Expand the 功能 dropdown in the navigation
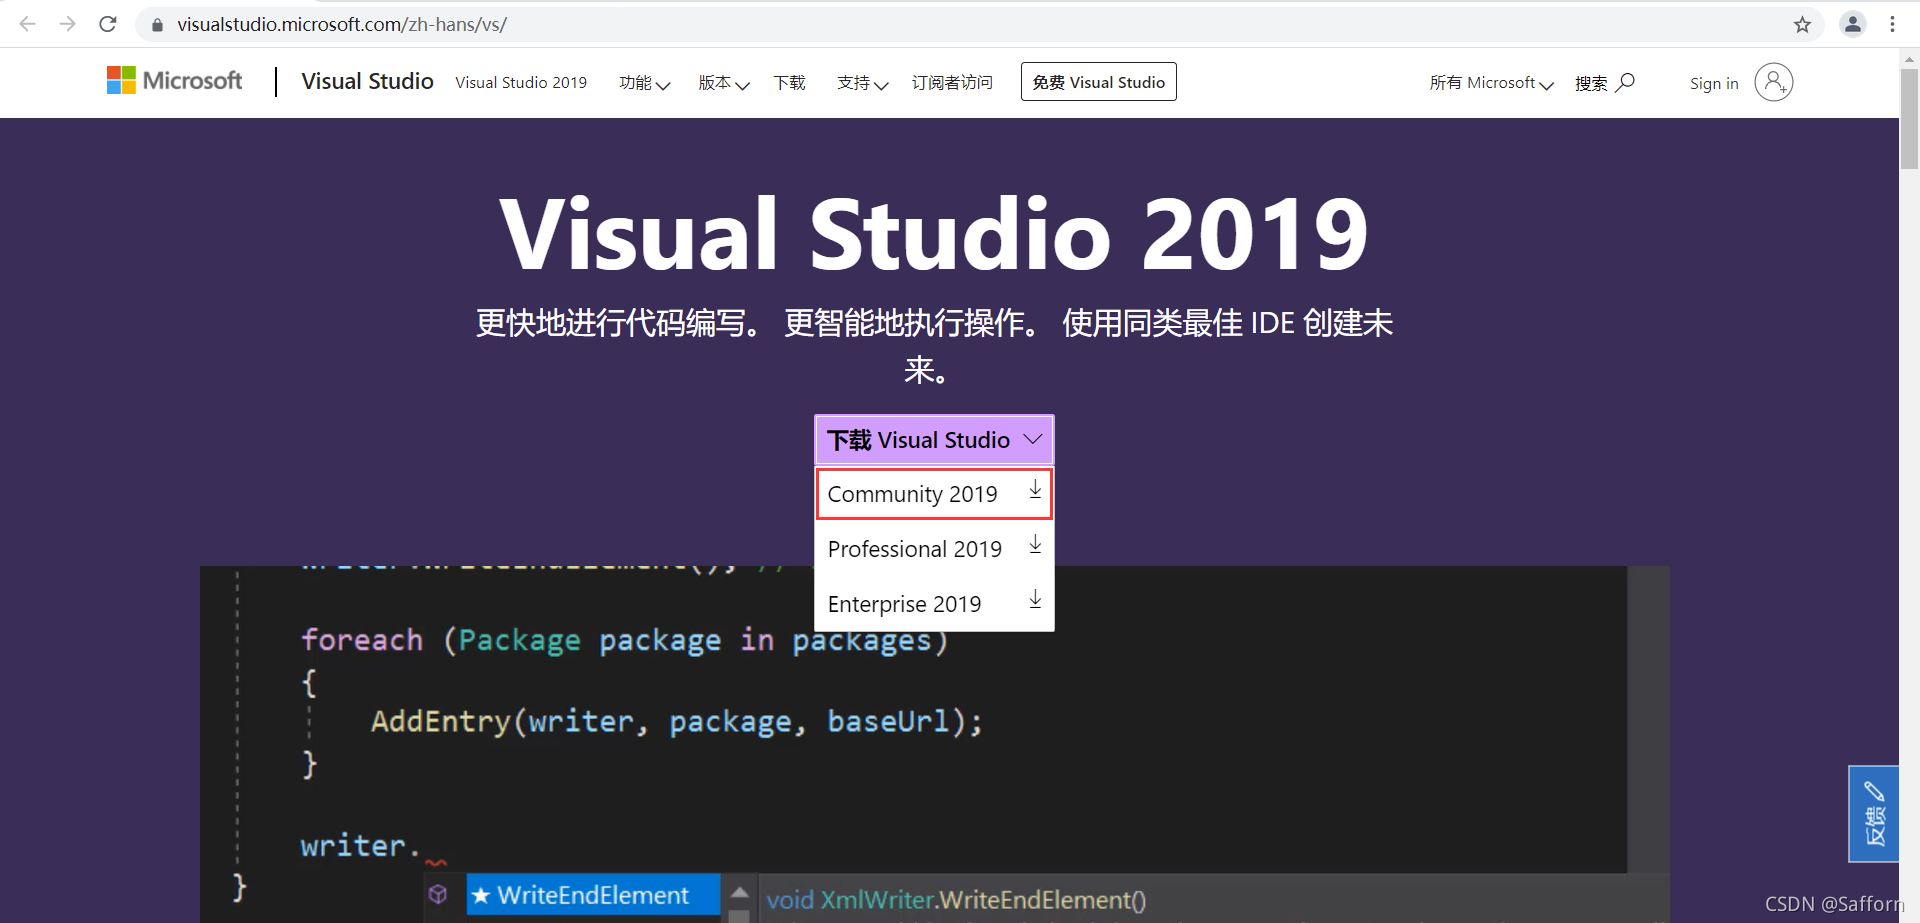 (x=644, y=83)
